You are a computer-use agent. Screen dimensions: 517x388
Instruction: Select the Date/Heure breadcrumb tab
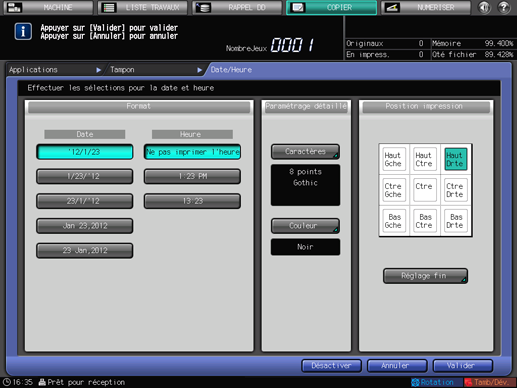[231, 70]
